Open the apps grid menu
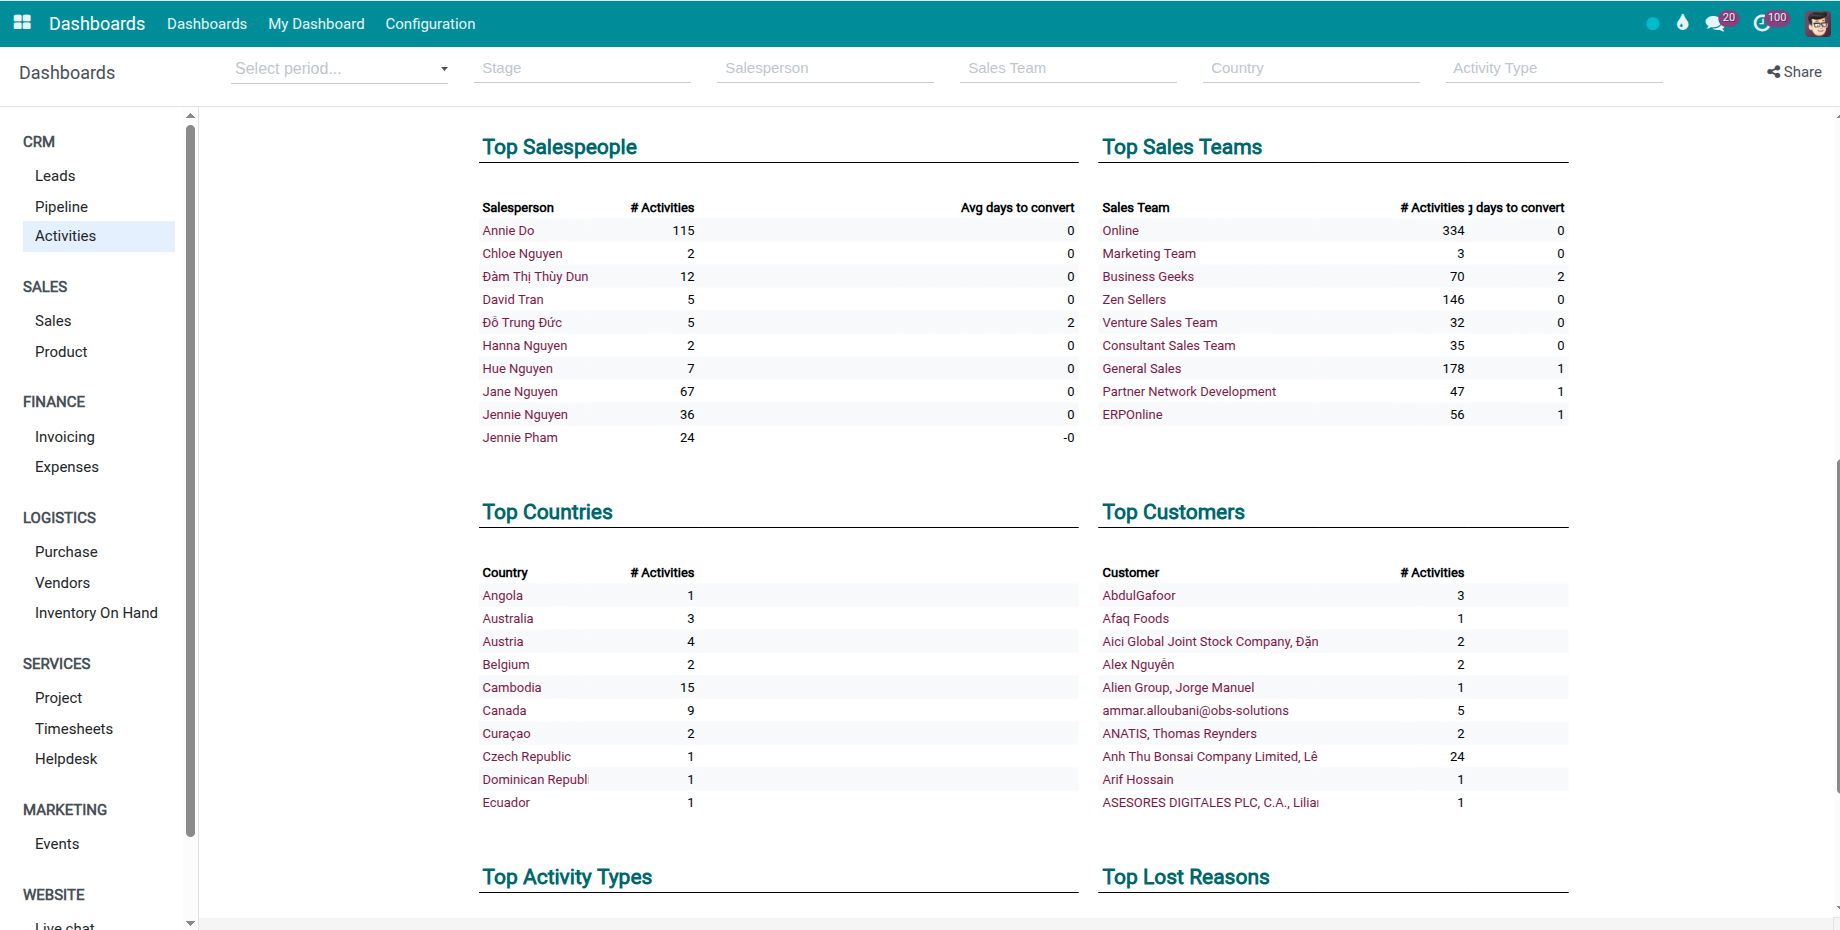This screenshot has width=1840, height=930. click(21, 23)
